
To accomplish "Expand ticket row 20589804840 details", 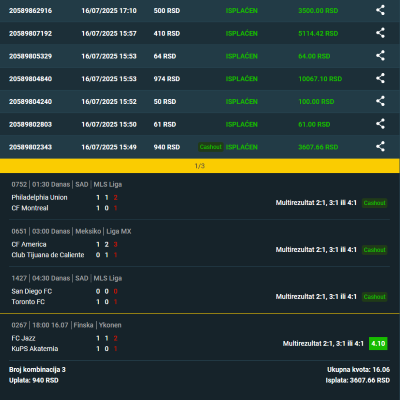I will point(200,79).
